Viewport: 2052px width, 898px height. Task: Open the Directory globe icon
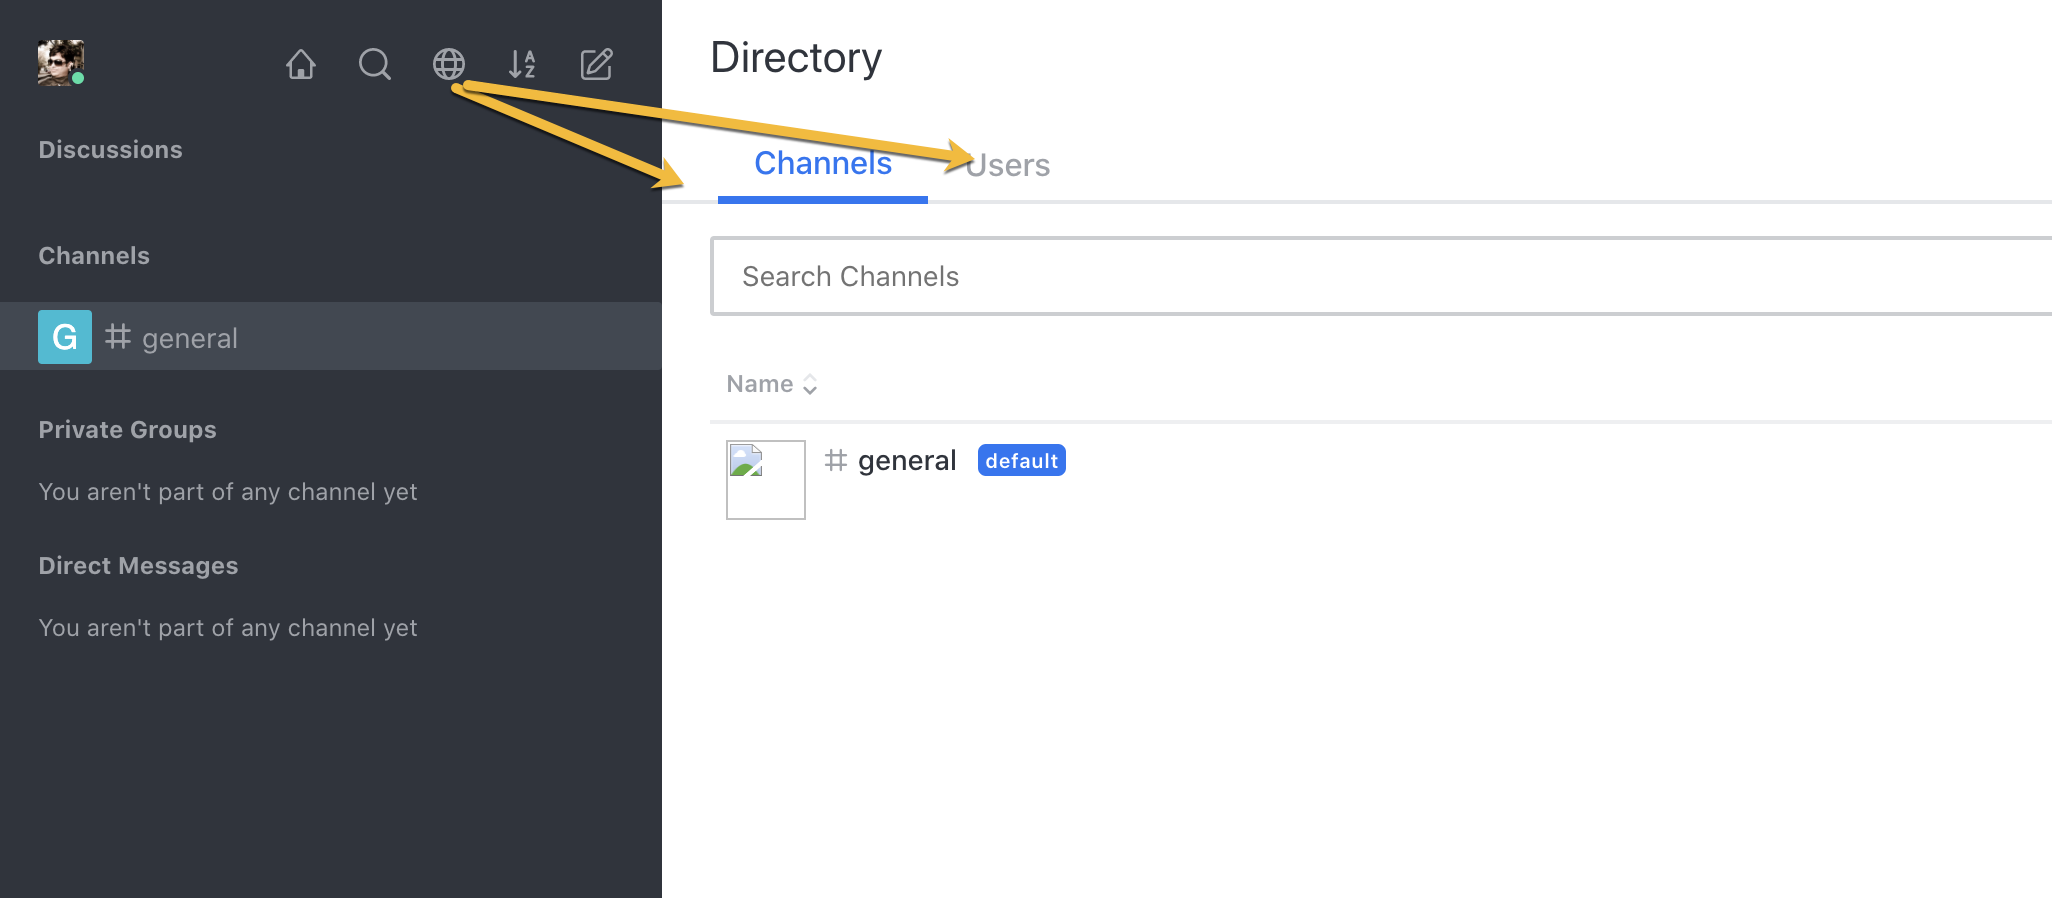448,65
